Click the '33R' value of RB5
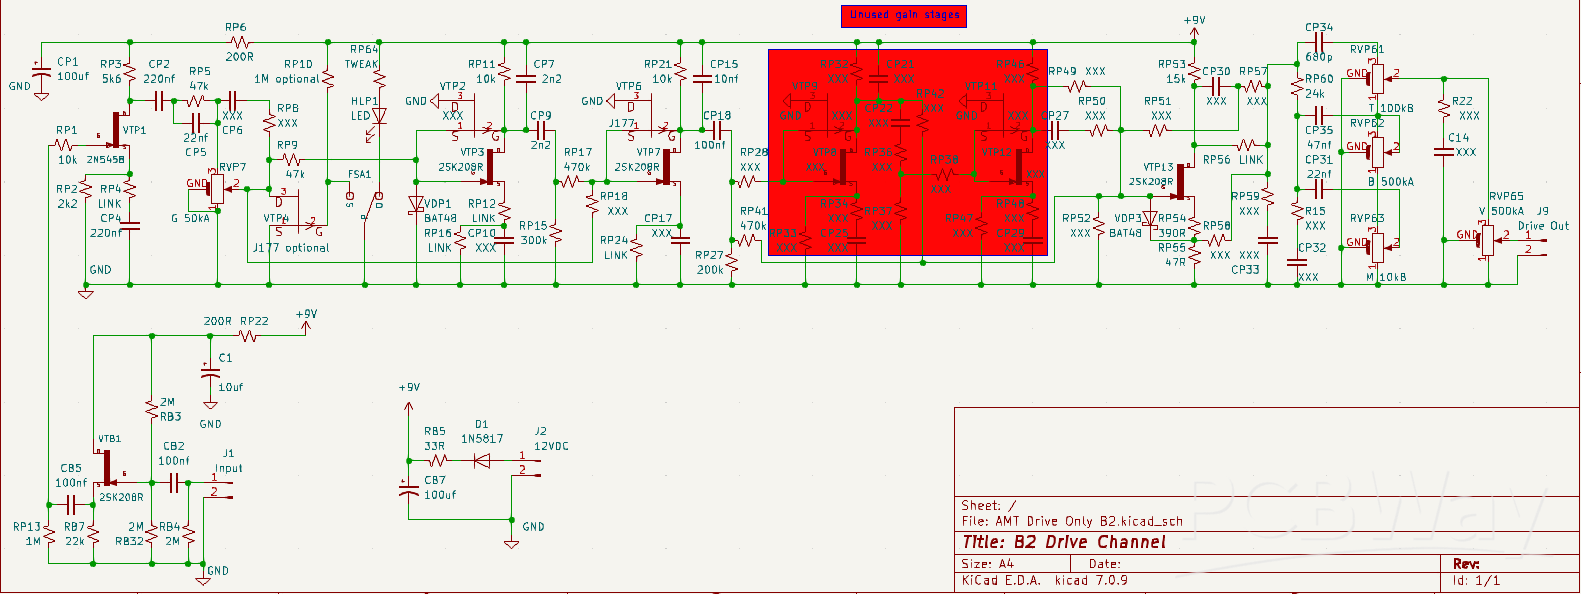 (434, 446)
